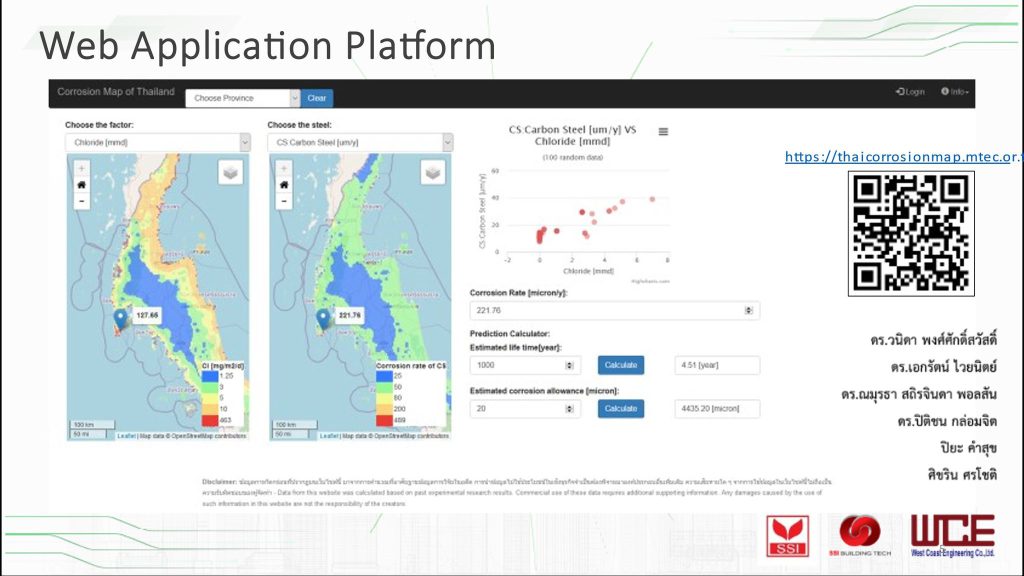Zoom out on the chloride map
Screen dimensions: 1024x576
(x=81, y=200)
